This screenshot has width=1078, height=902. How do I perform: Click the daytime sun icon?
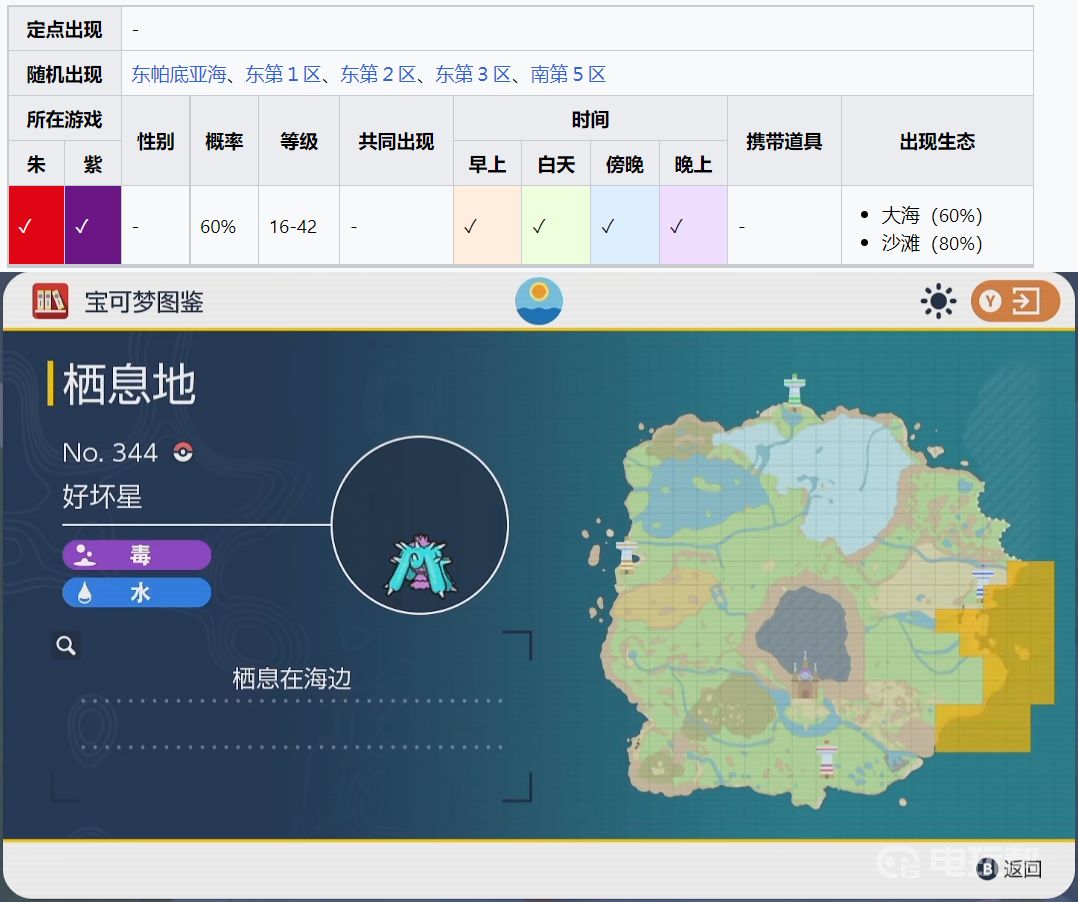click(x=938, y=301)
